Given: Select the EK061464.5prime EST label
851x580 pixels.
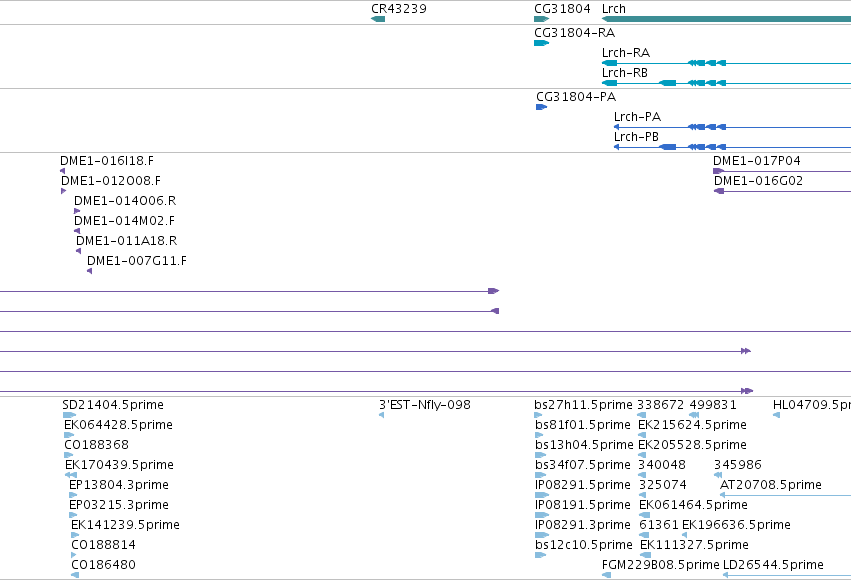Looking at the screenshot, I should click(694, 505).
